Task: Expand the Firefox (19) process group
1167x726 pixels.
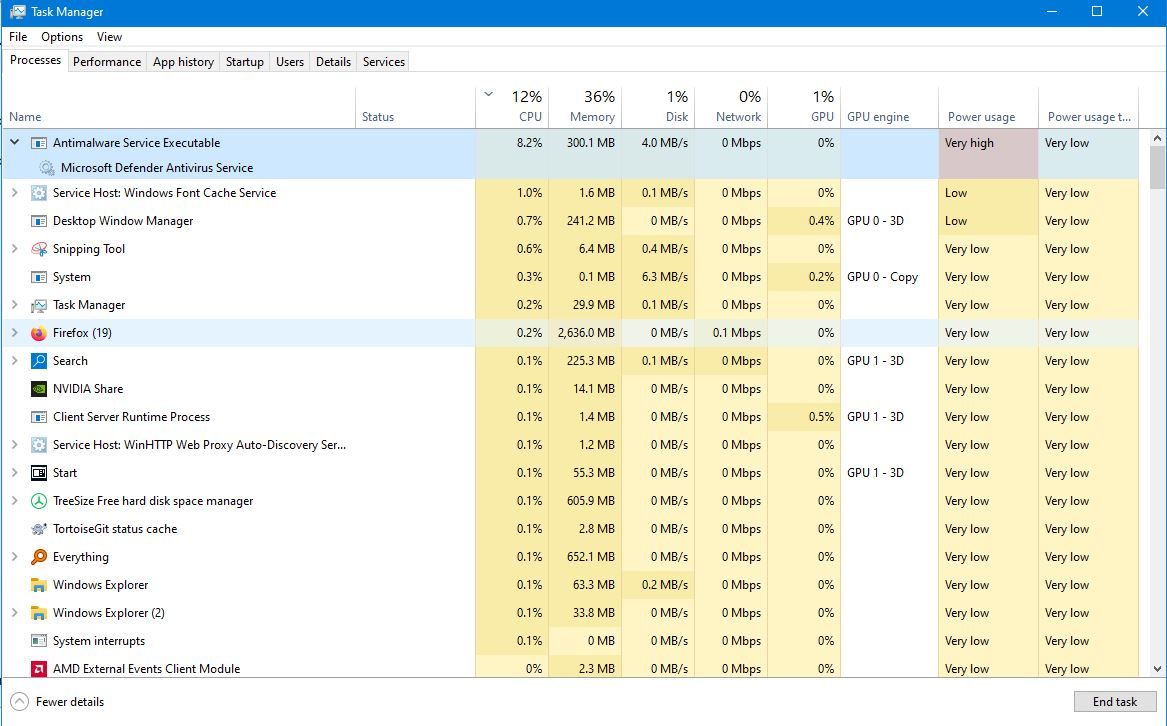Action: 14,333
